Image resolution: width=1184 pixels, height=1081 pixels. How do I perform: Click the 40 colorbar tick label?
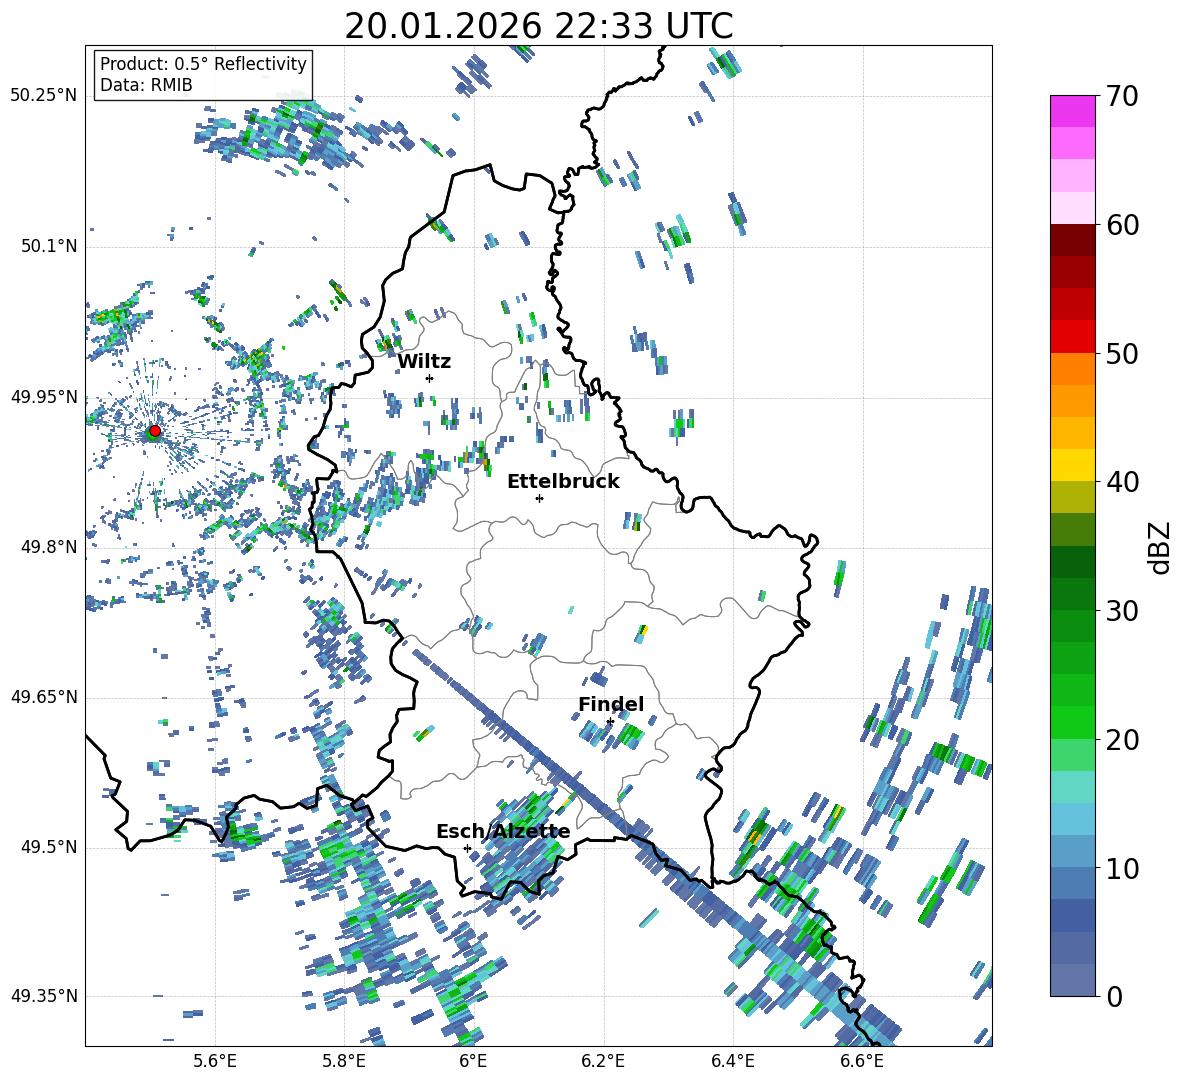pyautogui.click(x=1122, y=482)
